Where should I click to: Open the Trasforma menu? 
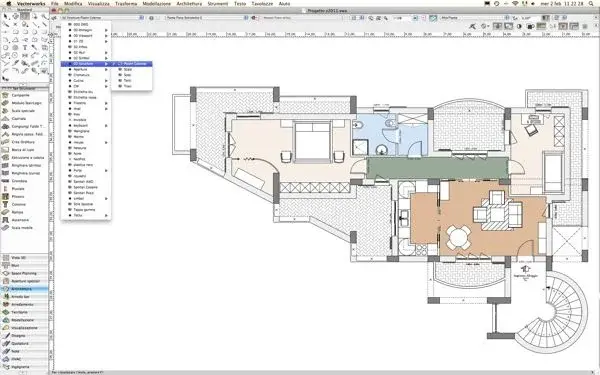[x=126, y=3]
